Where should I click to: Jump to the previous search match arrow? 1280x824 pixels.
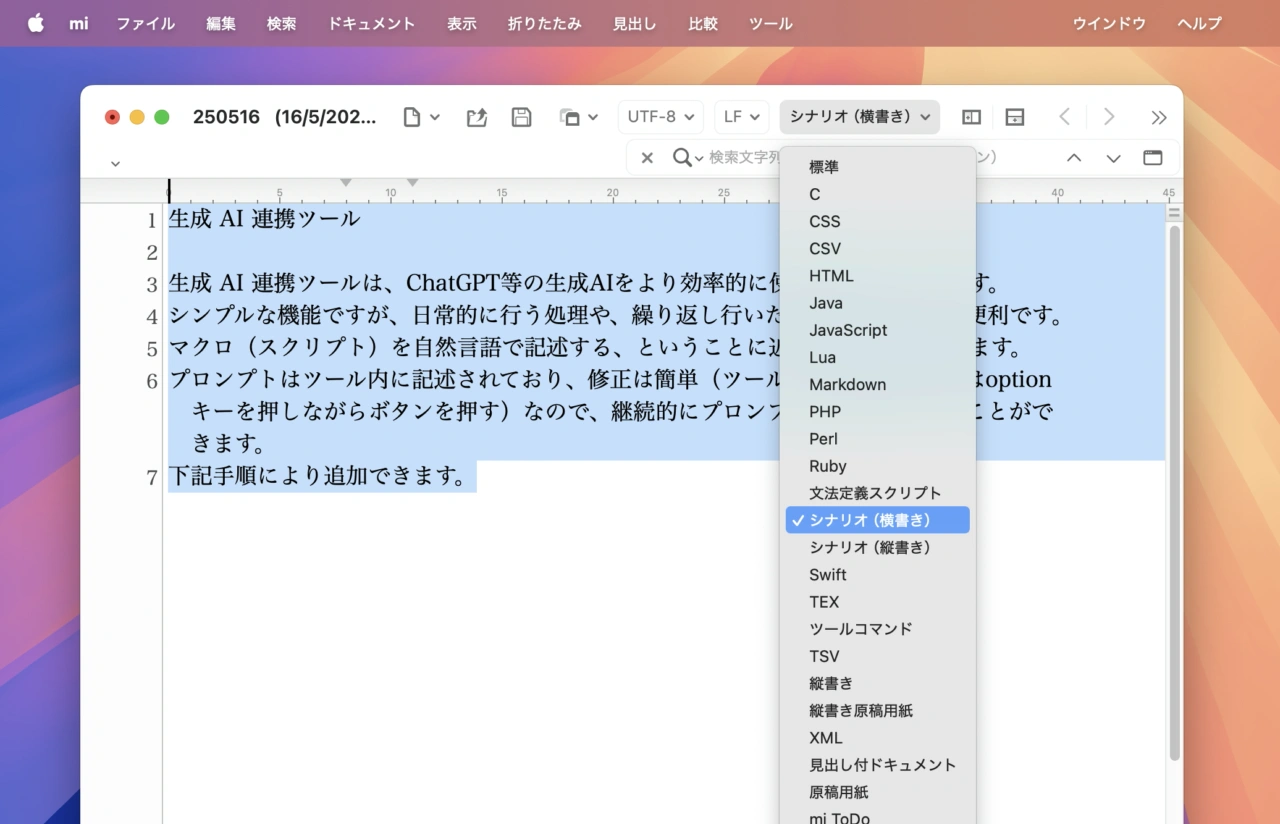pos(1074,158)
